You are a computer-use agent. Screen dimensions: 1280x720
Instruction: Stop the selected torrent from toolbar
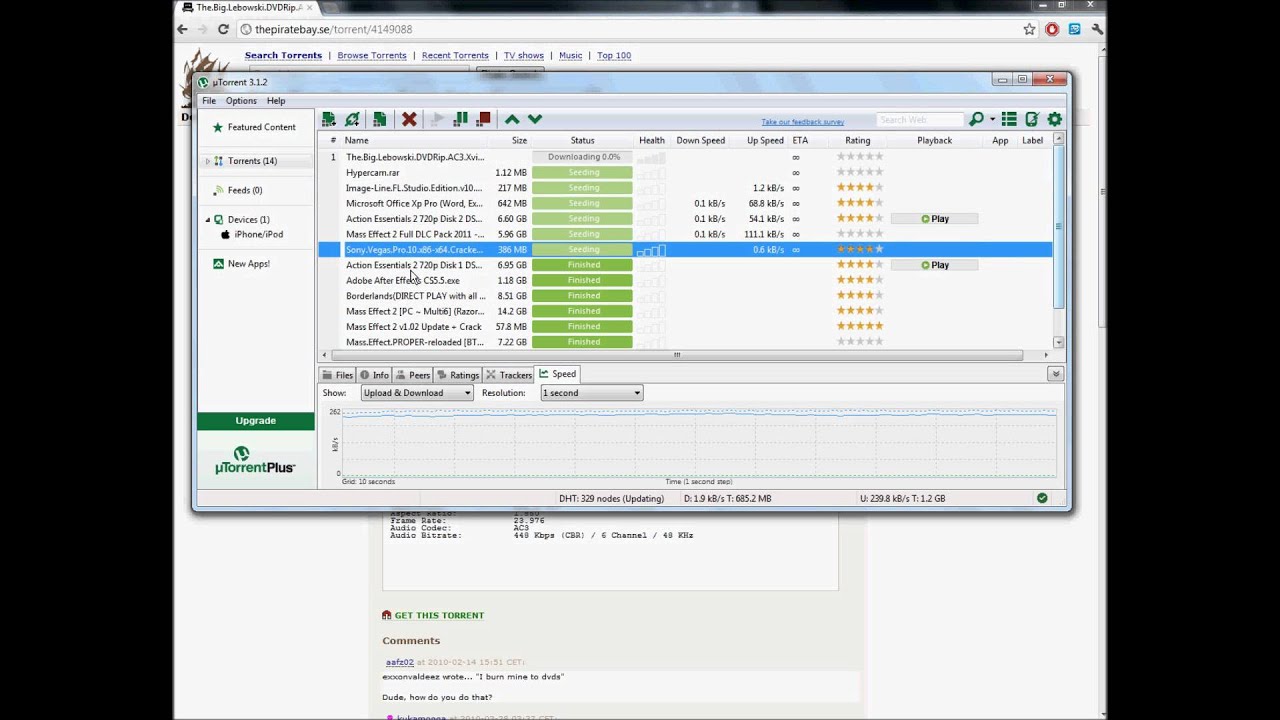point(484,119)
